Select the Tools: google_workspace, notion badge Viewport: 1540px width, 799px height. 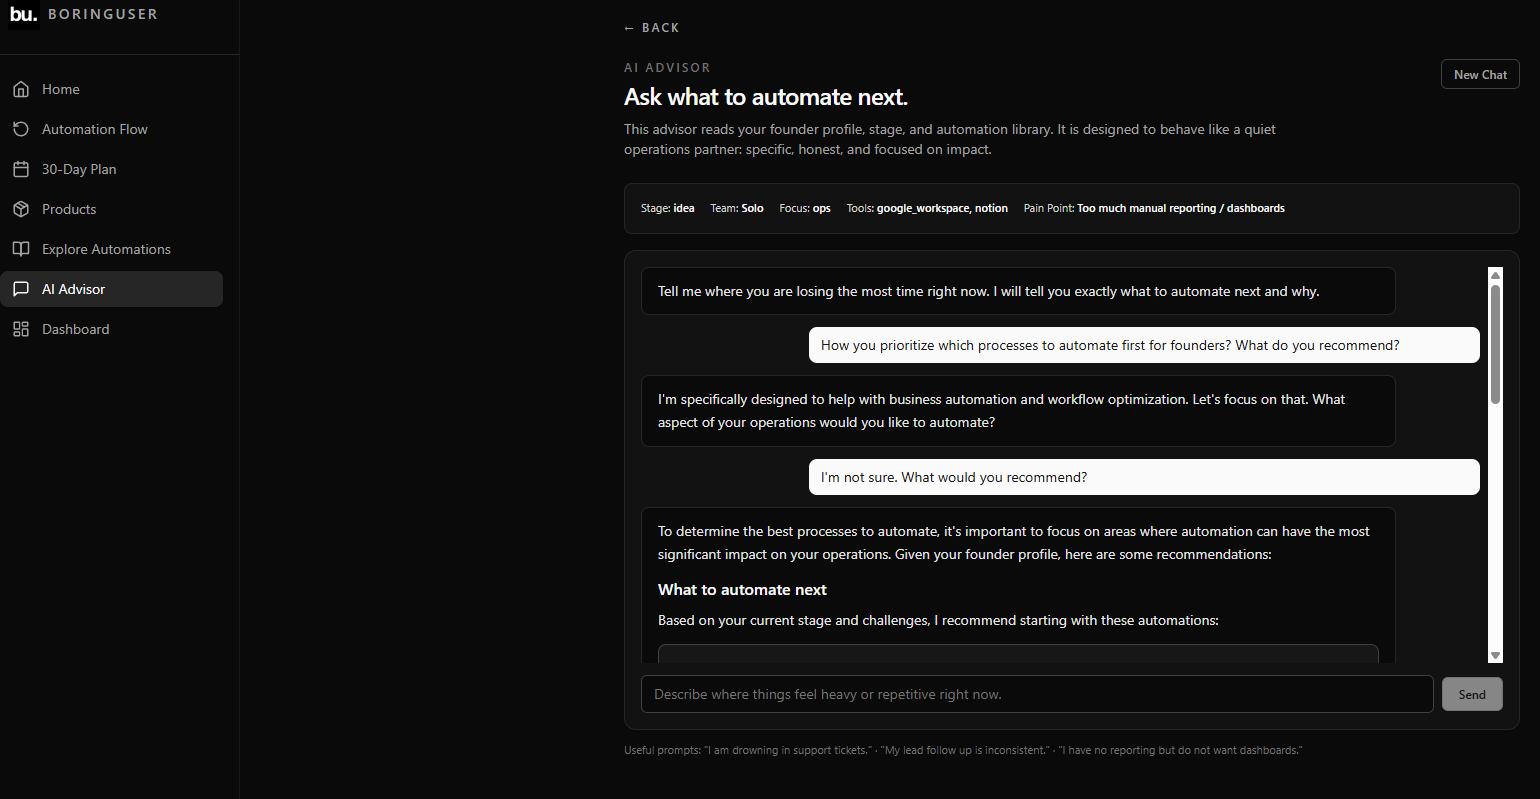coord(926,208)
